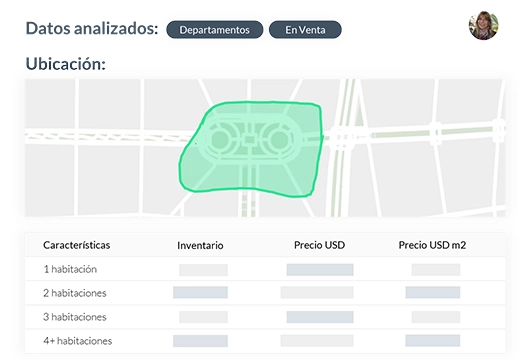The image size is (532, 360).
Task: Click the Departamentos filter pill
Action: click(x=214, y=30)
